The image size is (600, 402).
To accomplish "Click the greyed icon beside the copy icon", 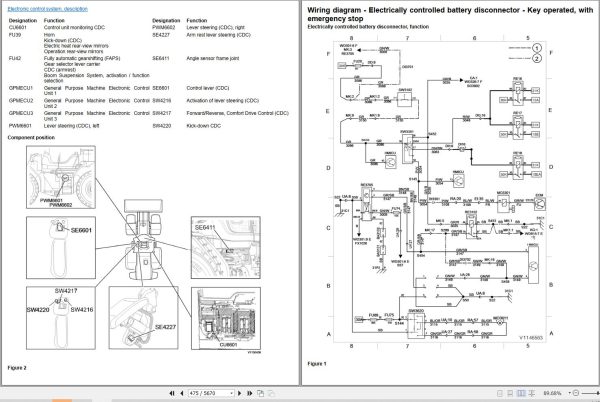I will click(271, 393).
